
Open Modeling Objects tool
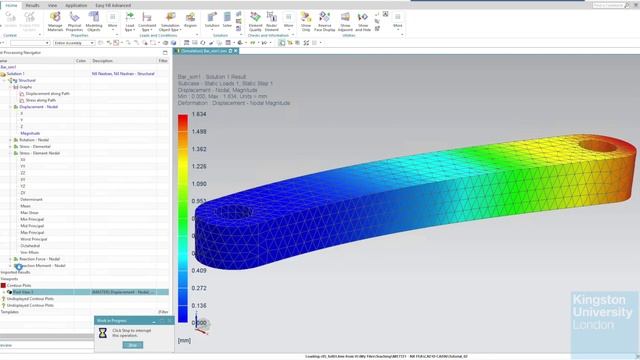pos(94,21)
